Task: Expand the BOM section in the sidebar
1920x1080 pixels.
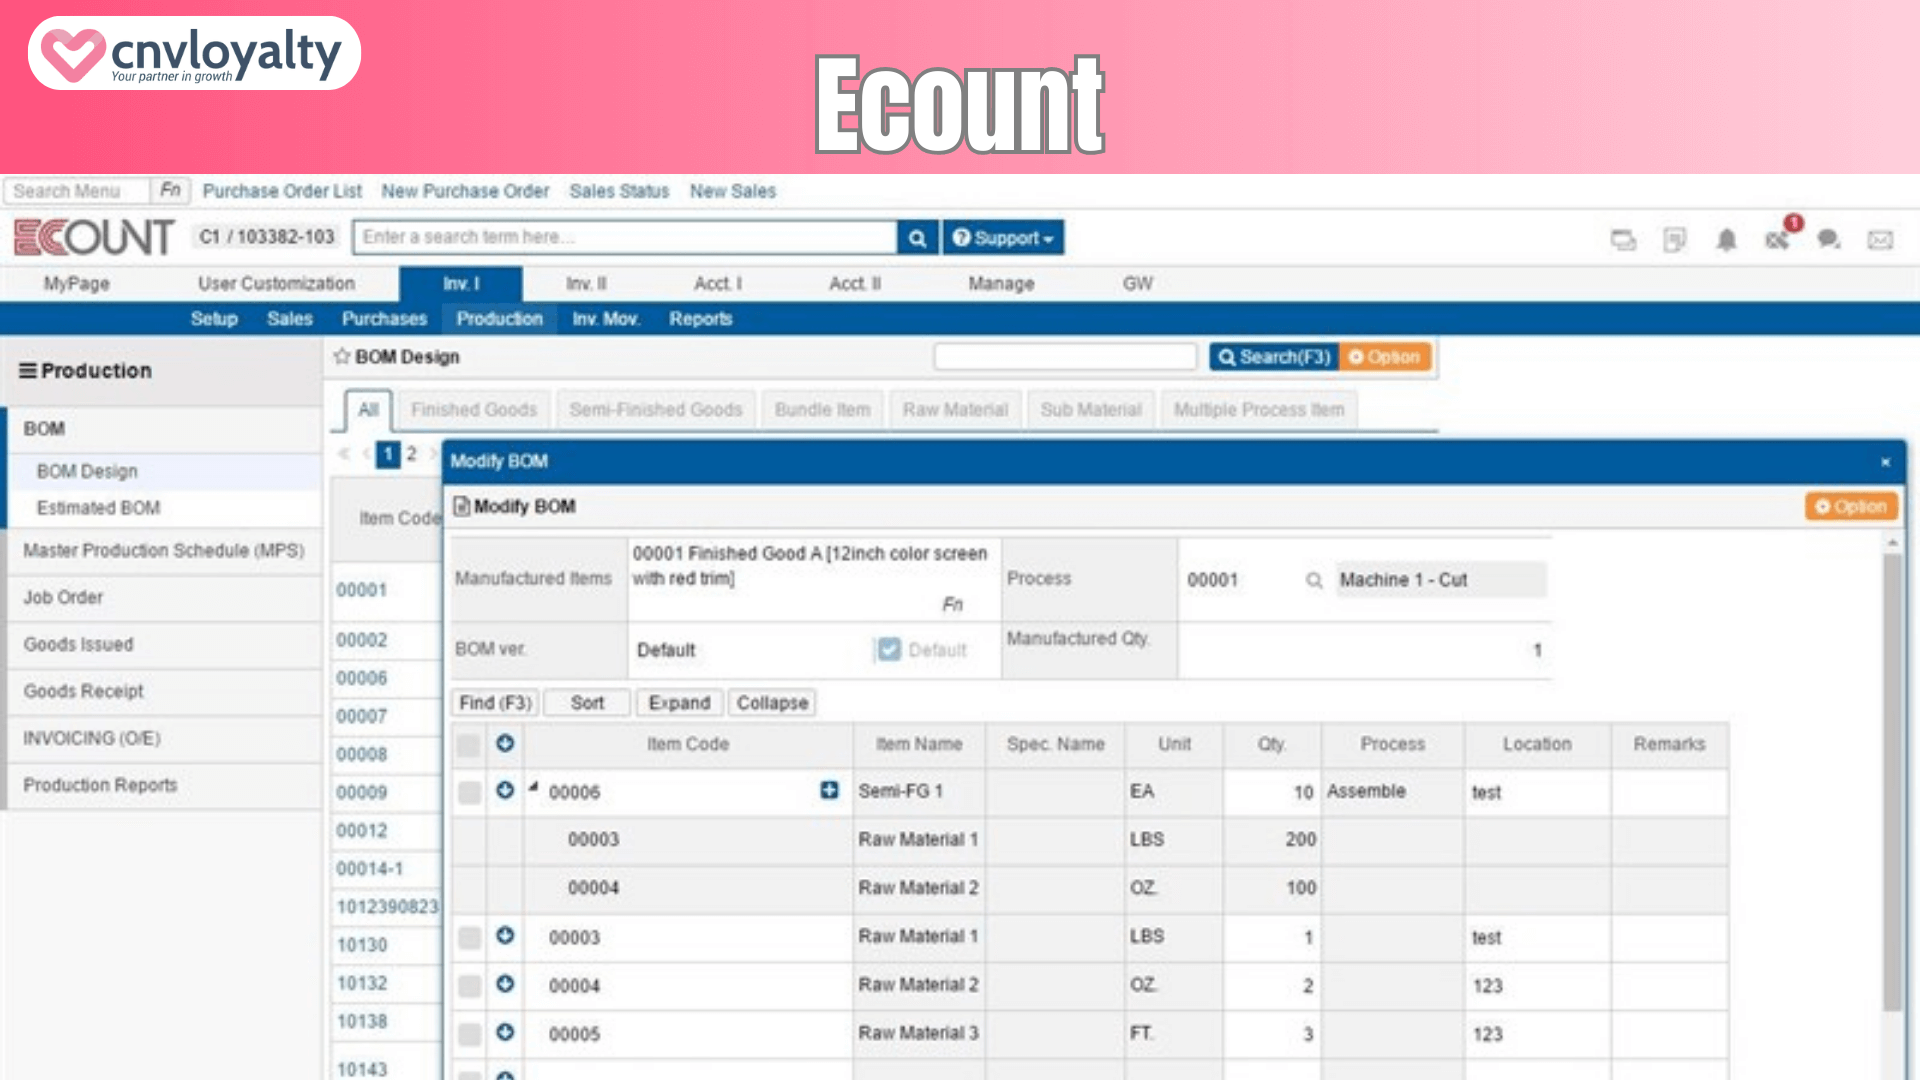Action: point(162,429)
